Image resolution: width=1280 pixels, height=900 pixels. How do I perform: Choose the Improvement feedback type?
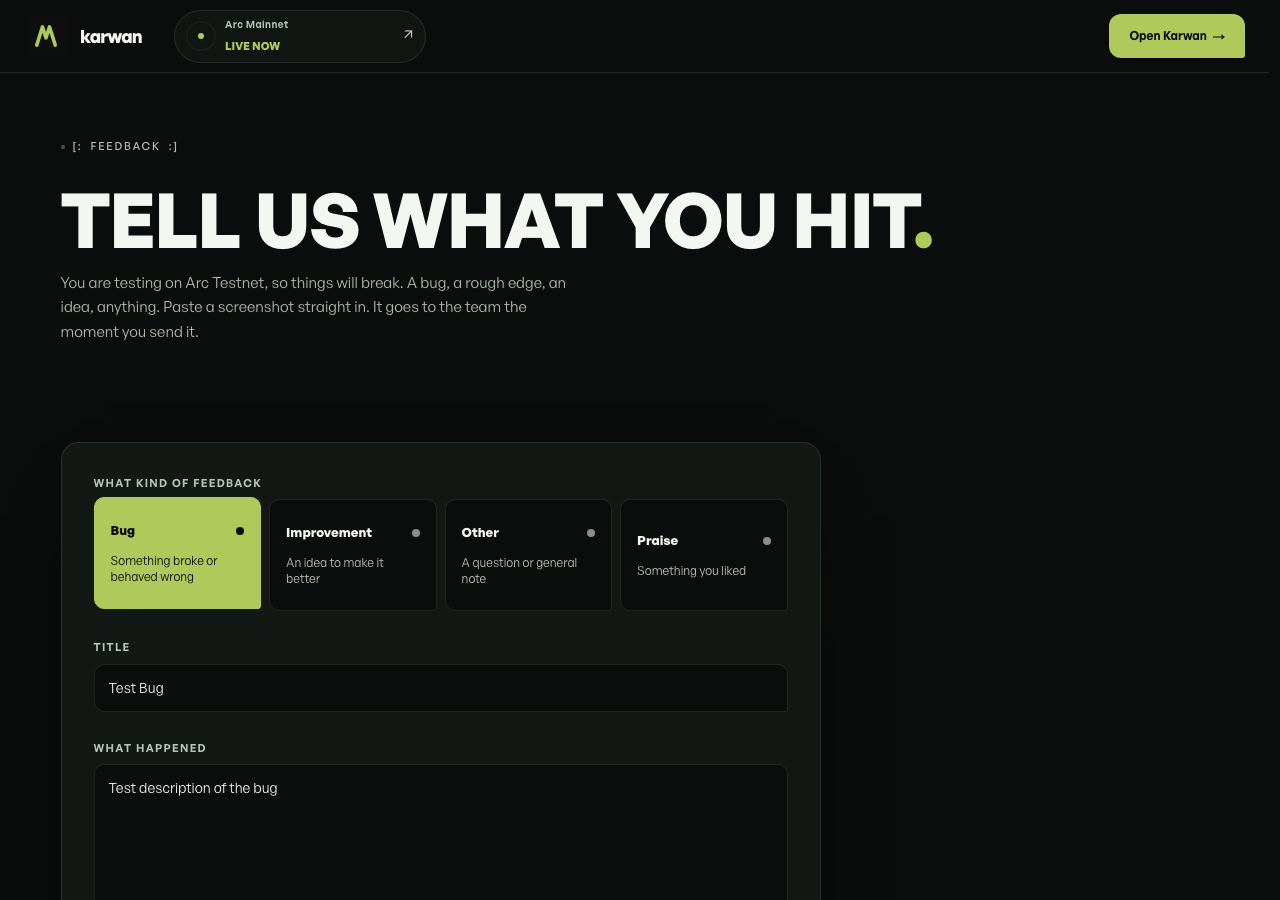click(x=353, y=555)
